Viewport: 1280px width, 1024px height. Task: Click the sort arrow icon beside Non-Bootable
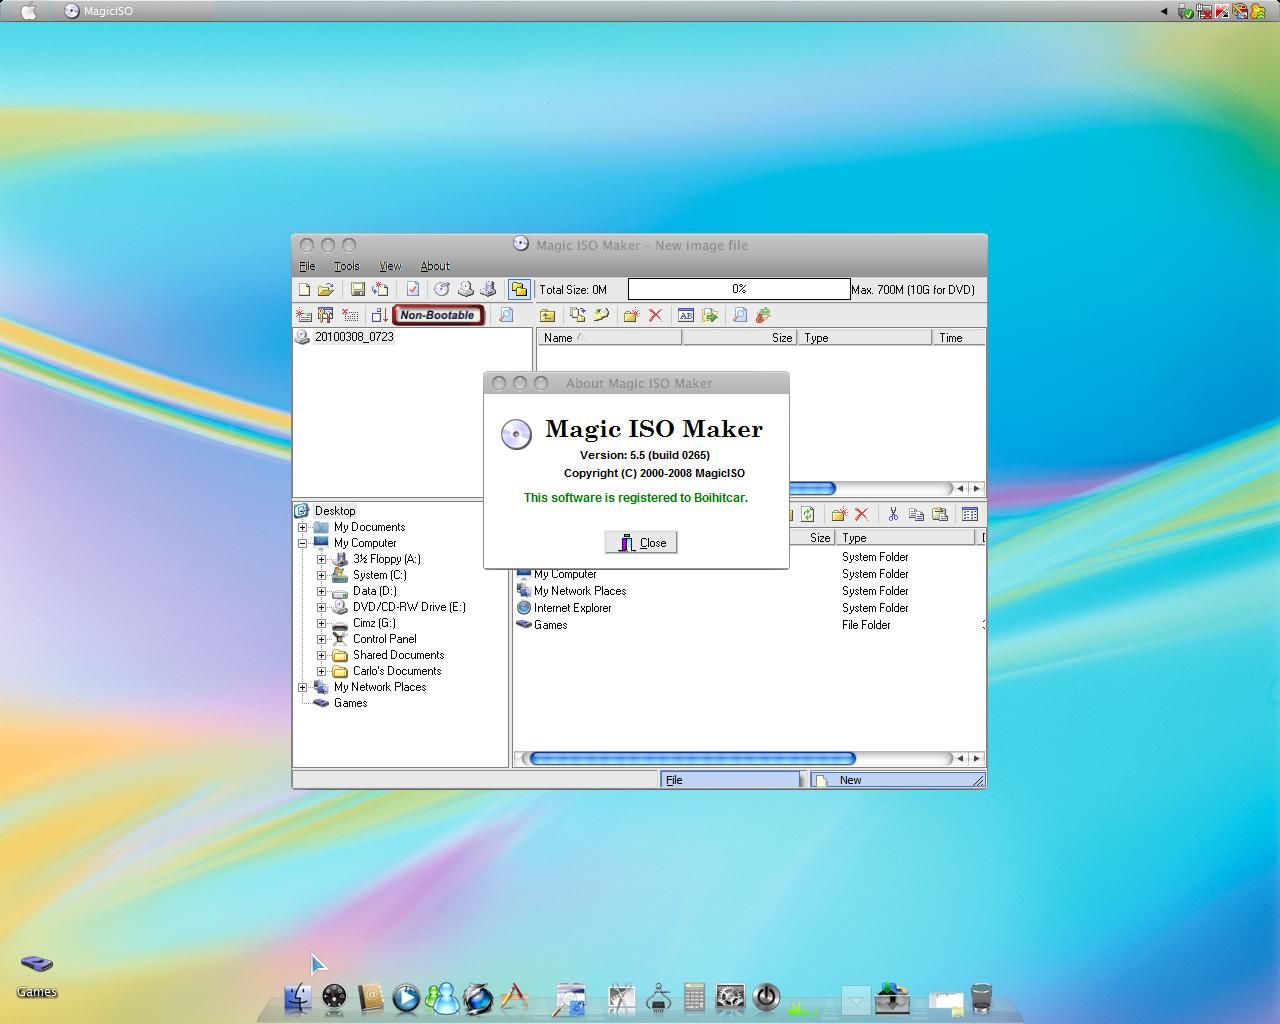click(379, 315)
